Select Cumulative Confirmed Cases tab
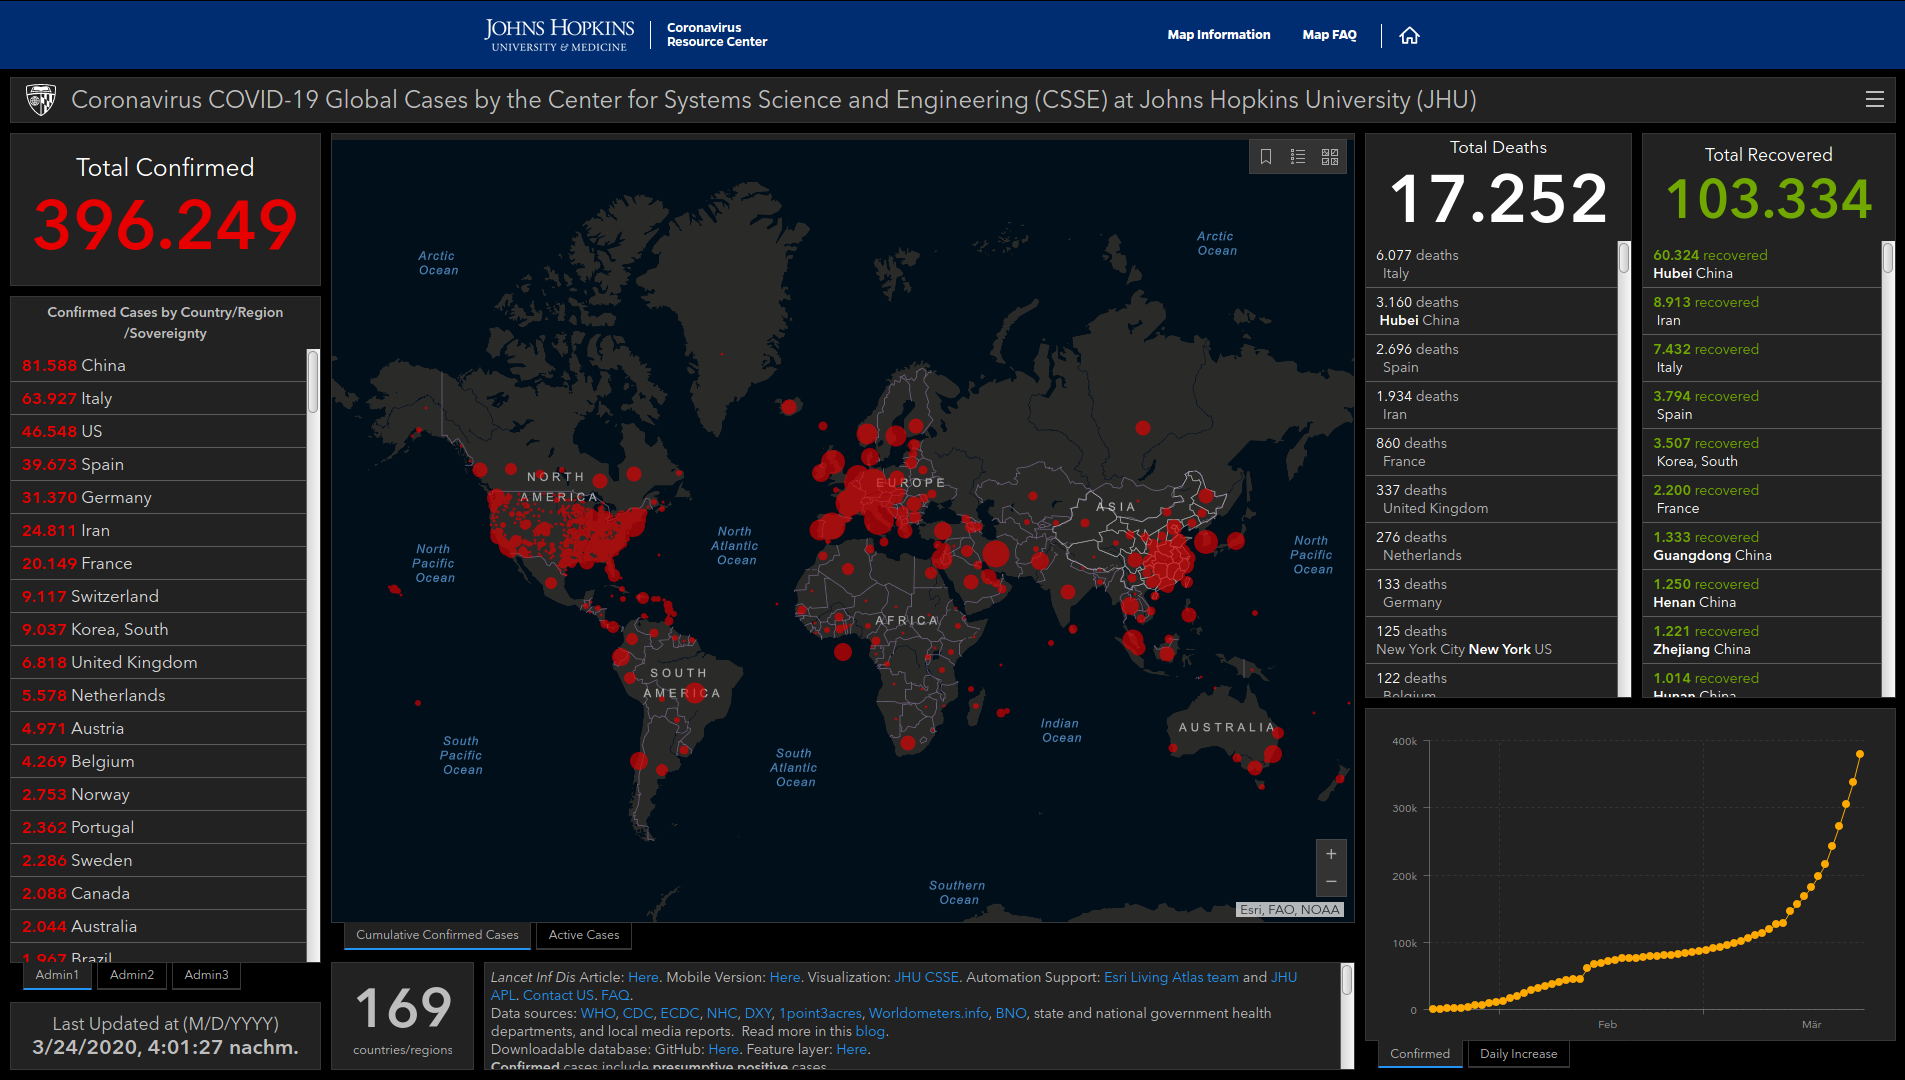Image resolution: width=1905 pixels, height=1080 pixels. 437,935
